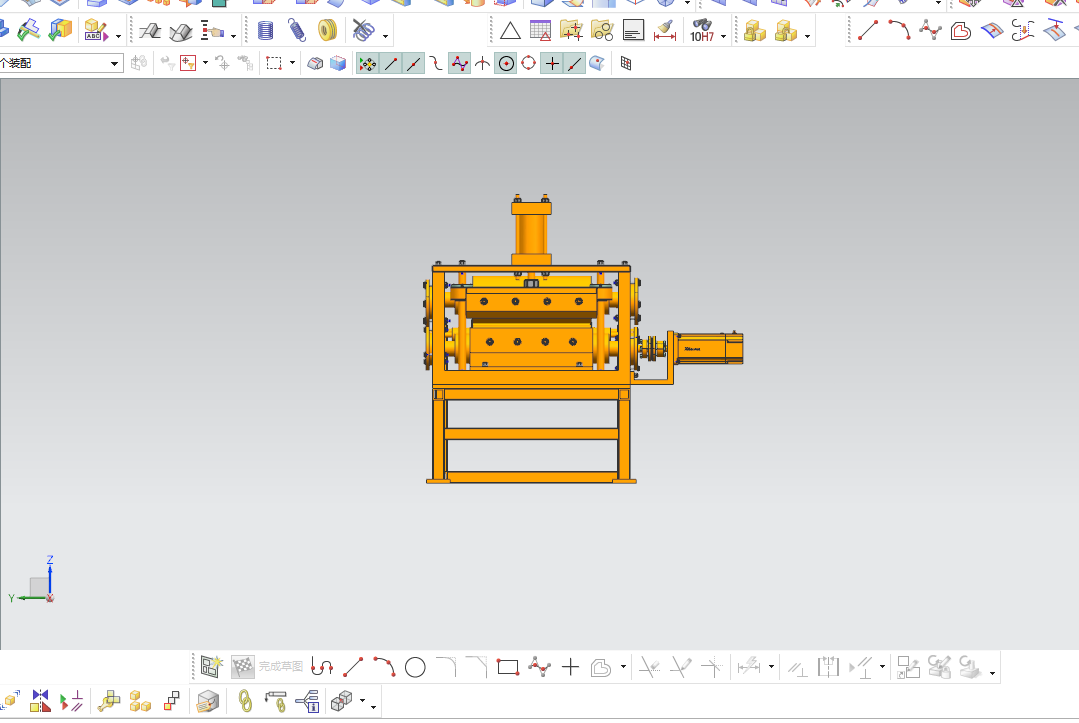Select the yellow disk spring tool
Screen dimensions: 1079x723
point(328,31)
